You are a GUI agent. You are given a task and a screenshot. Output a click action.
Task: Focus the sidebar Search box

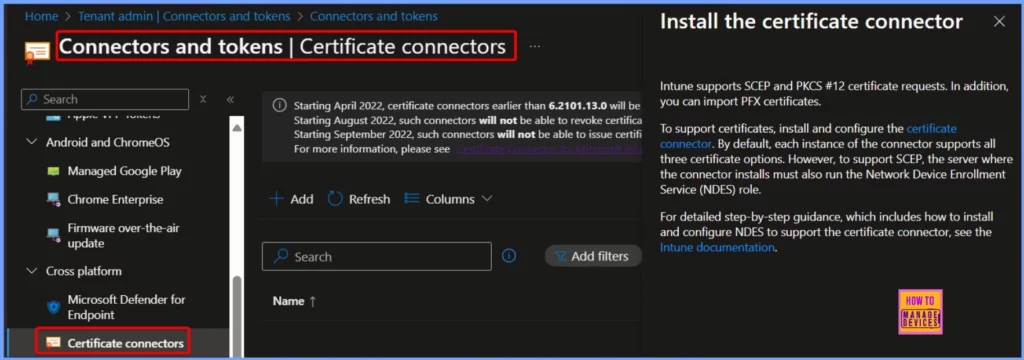click(105, 99)
